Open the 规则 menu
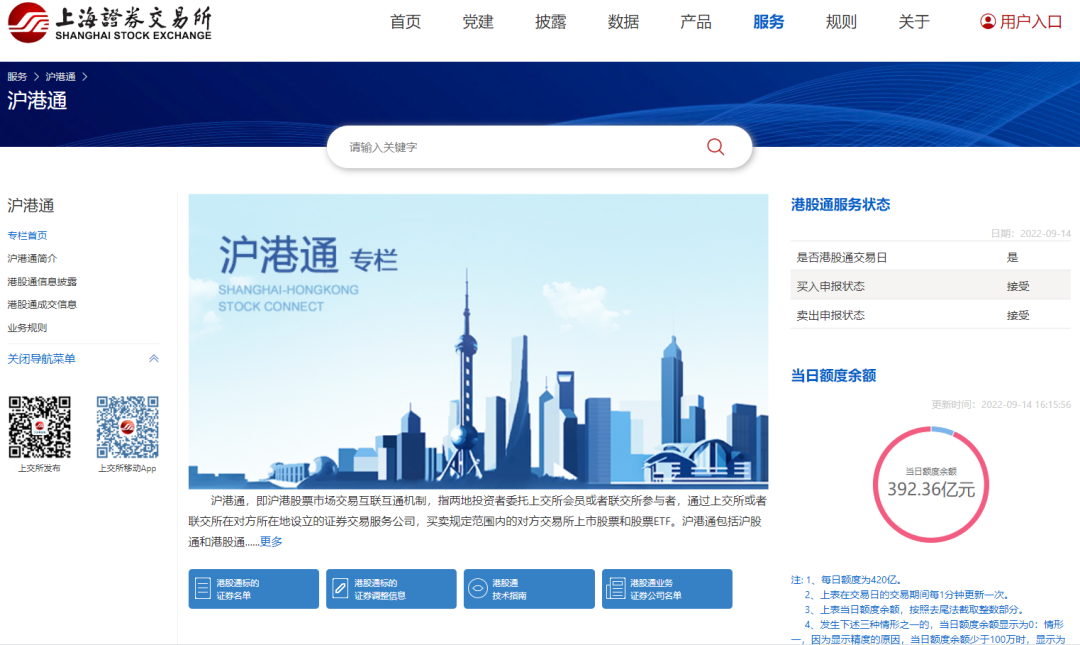Image resolution: width=1080 pixels, height=645 pixels. 841,22
